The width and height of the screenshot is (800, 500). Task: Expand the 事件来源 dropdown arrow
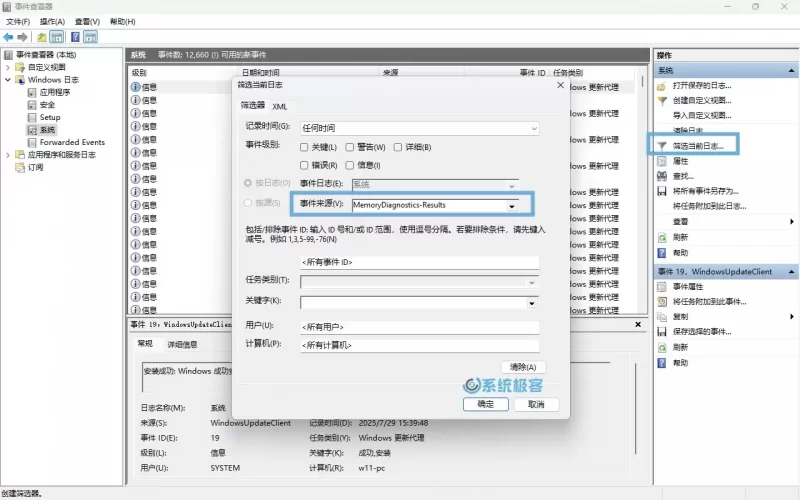click(512, 206)
